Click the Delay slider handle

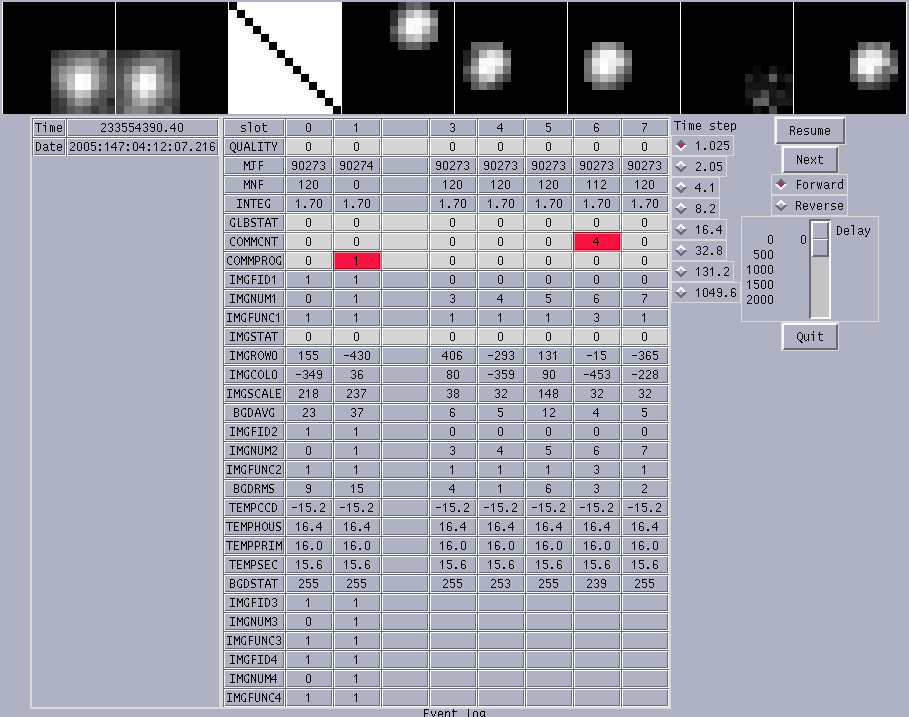820,239
